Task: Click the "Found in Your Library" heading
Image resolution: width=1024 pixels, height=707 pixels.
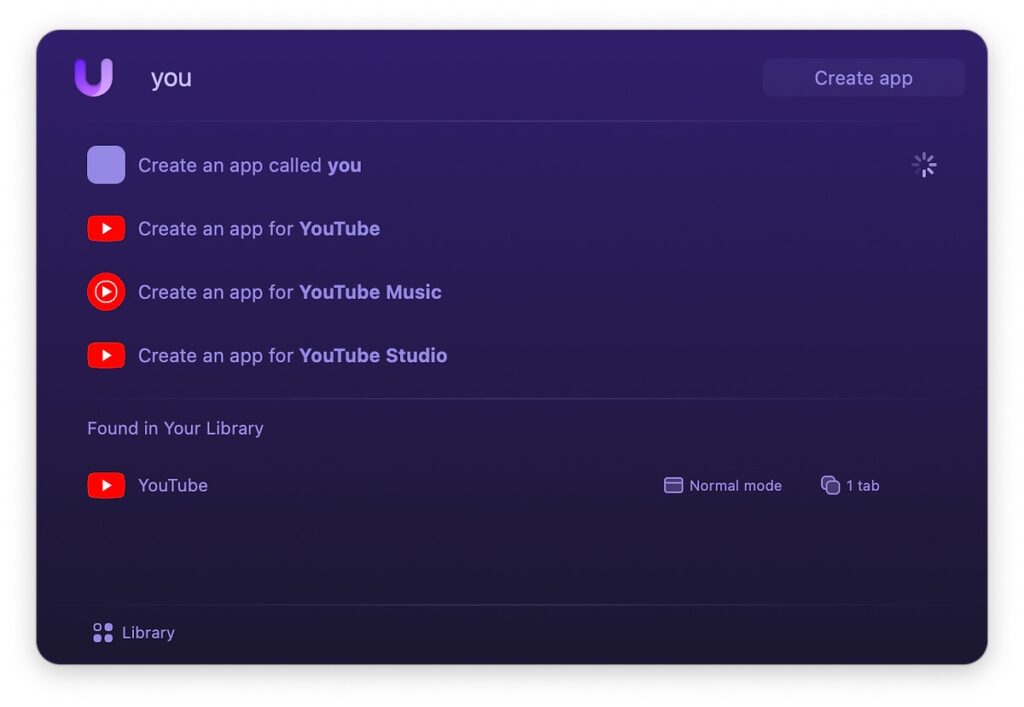Action: (175, 428)
